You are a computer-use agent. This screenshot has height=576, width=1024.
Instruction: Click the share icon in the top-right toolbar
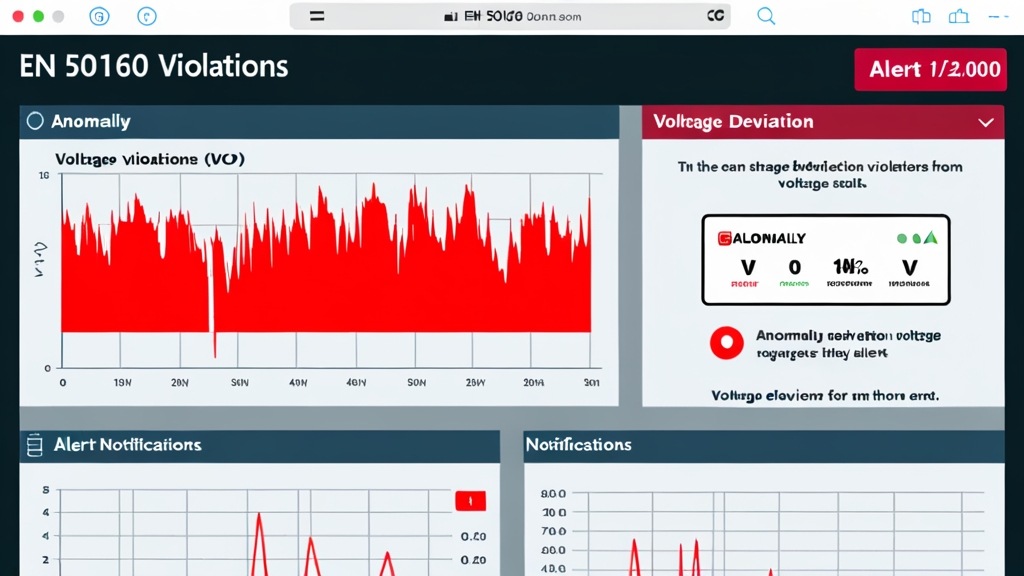coord(959,16)
